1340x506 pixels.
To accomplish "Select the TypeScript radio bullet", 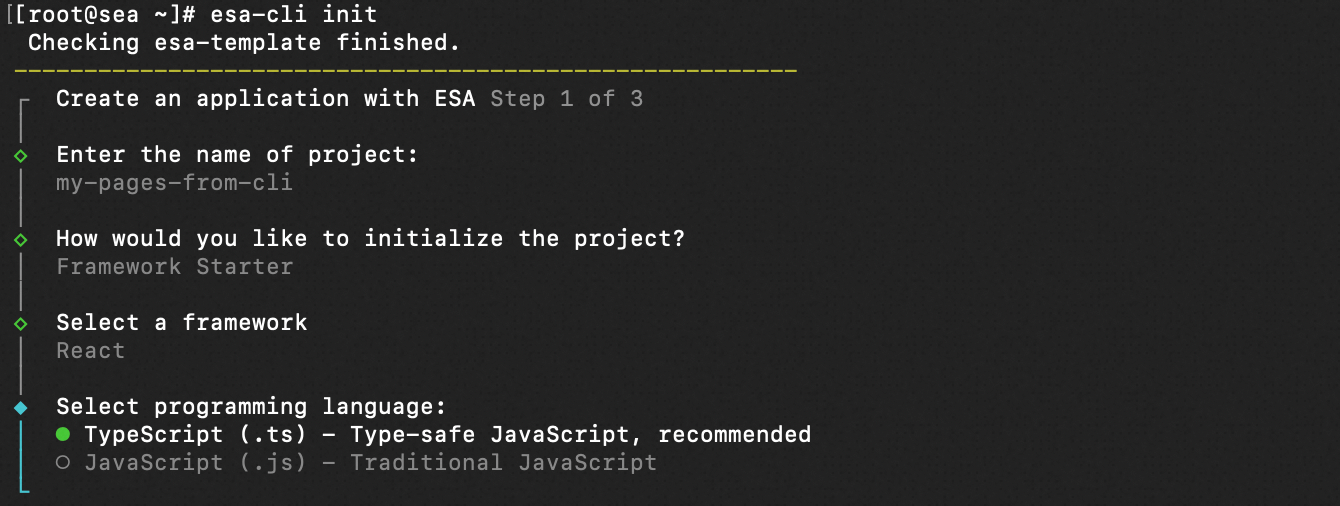I will (x=63, y=435).
